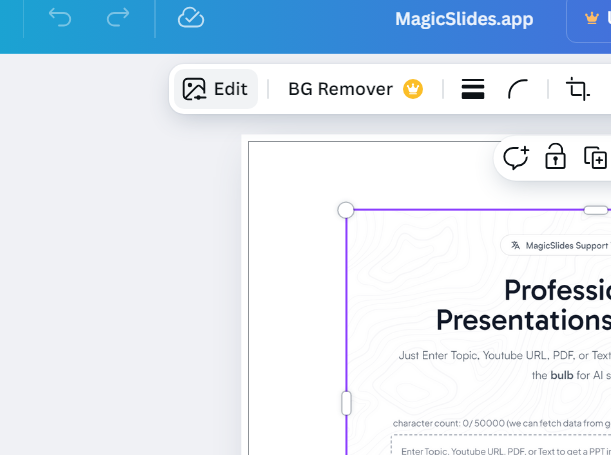
Task: Click the top-left corner resize handle
Action: [346, 210]
